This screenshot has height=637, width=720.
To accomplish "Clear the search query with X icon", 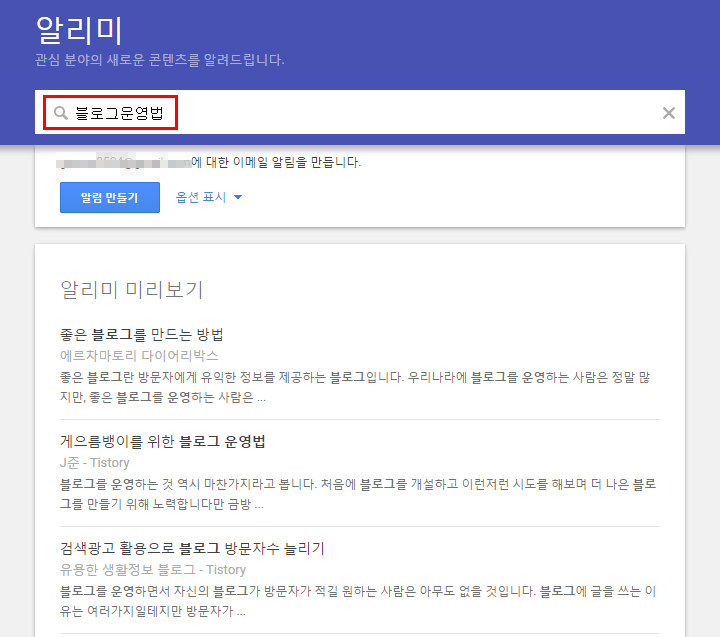I will 669,113.
